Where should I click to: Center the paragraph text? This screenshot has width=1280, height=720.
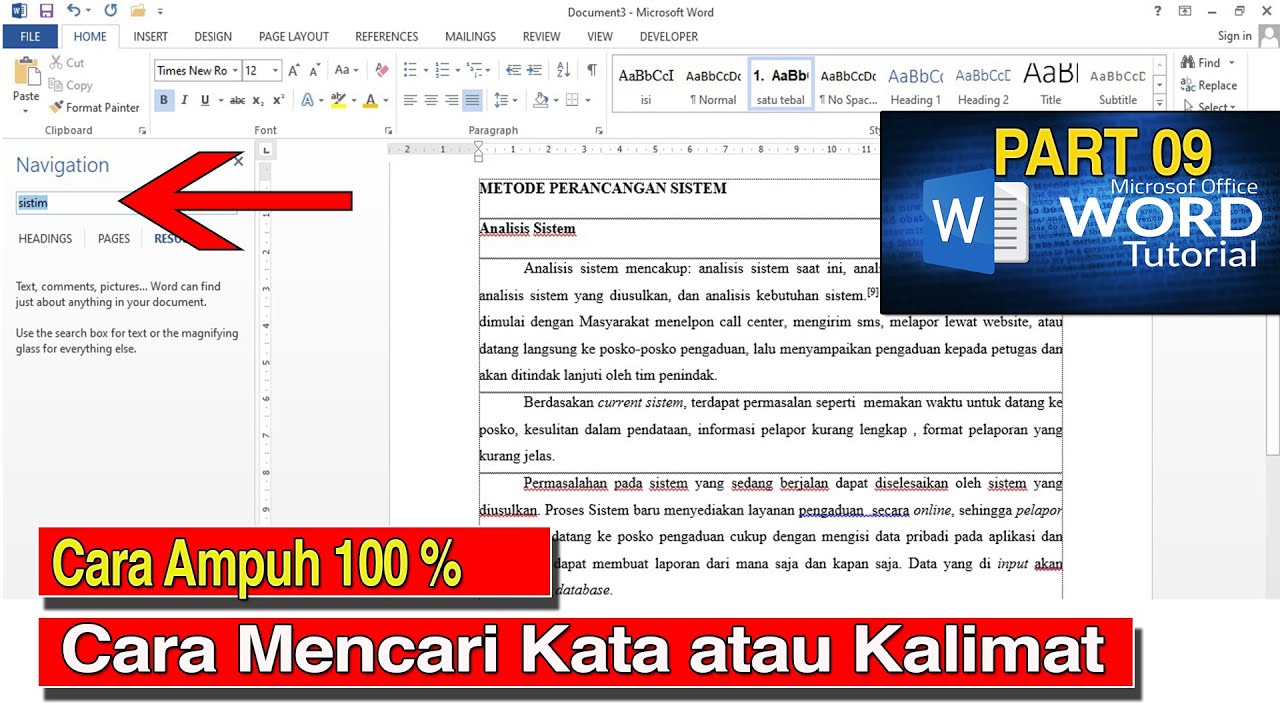(x=431, y=100)
